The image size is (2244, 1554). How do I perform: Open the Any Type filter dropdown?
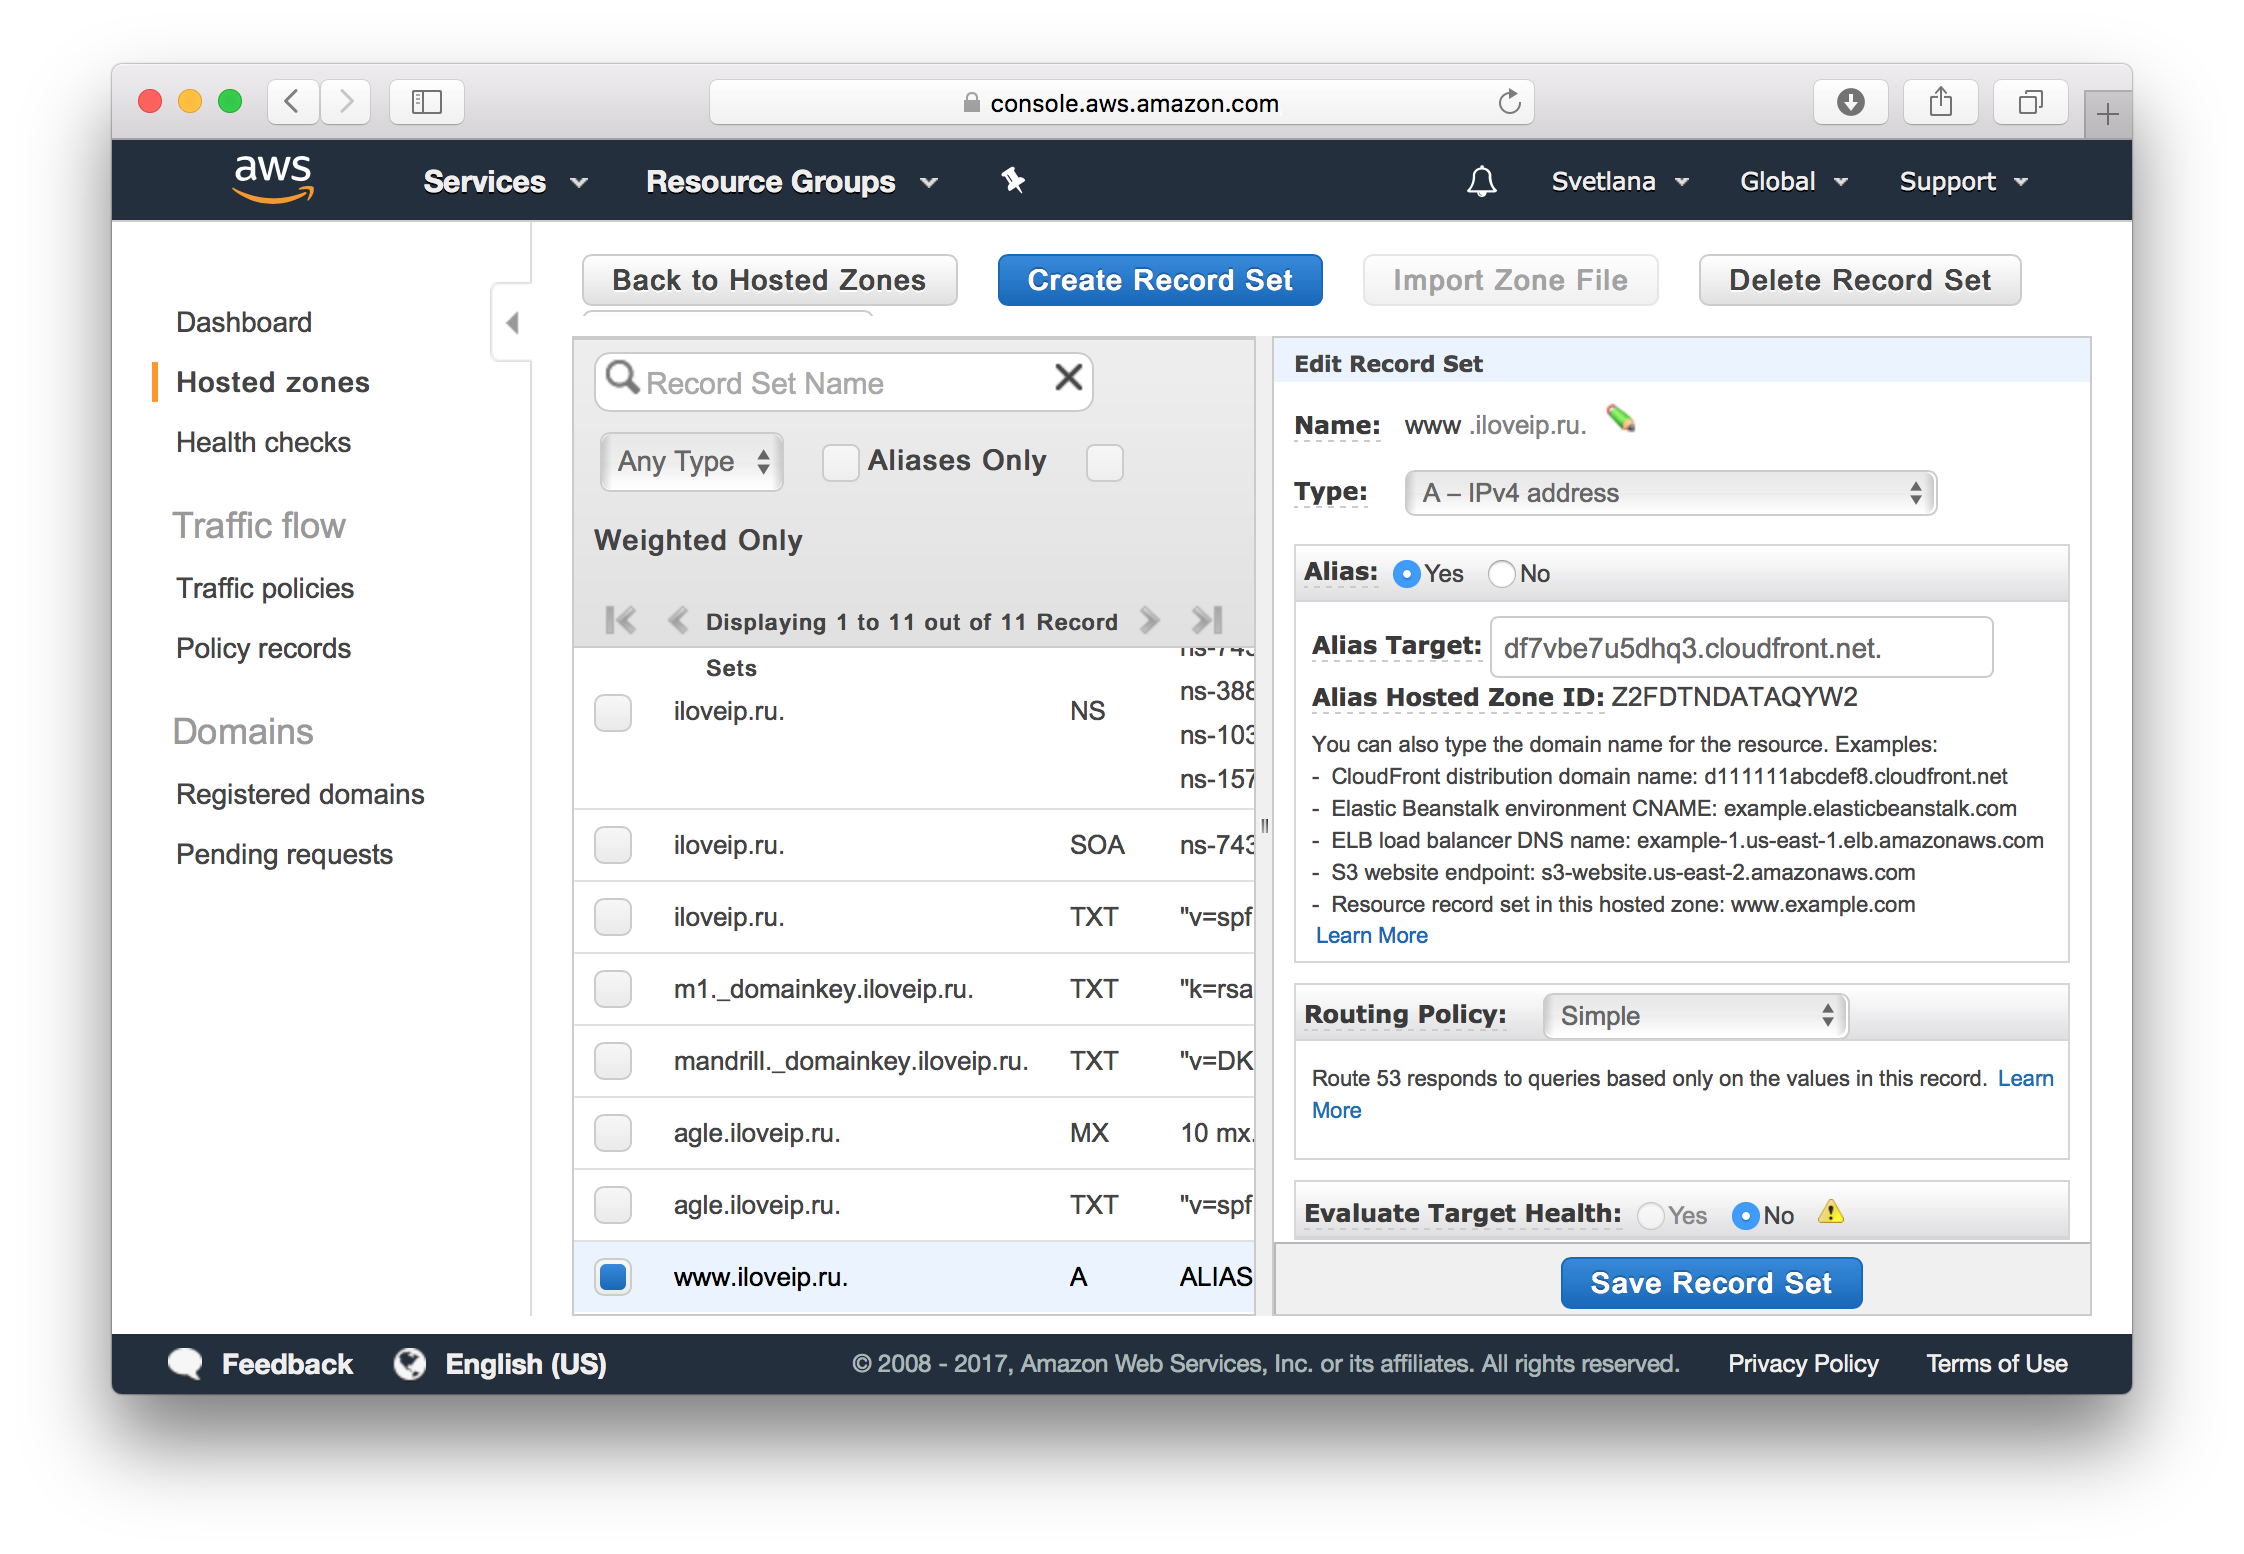[691, 461]
